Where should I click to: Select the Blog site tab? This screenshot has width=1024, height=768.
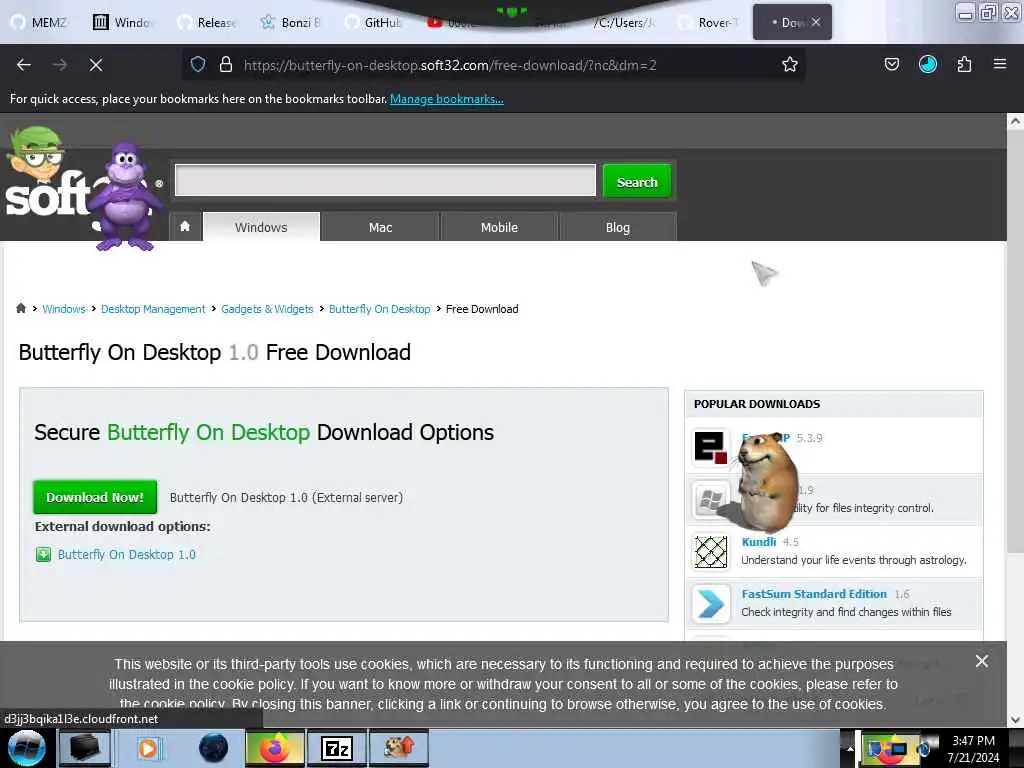(x=618, y=227)
